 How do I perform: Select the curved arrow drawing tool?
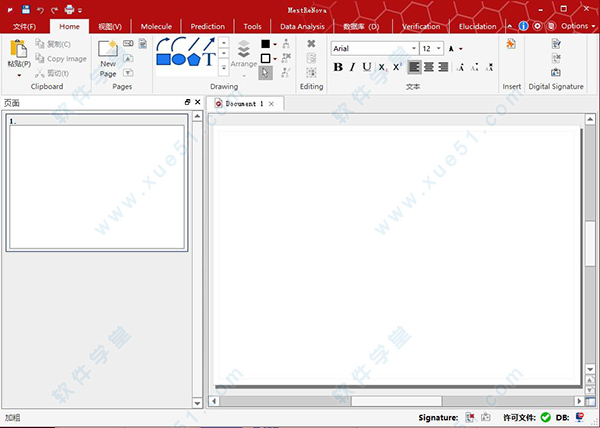coord(163,44)
